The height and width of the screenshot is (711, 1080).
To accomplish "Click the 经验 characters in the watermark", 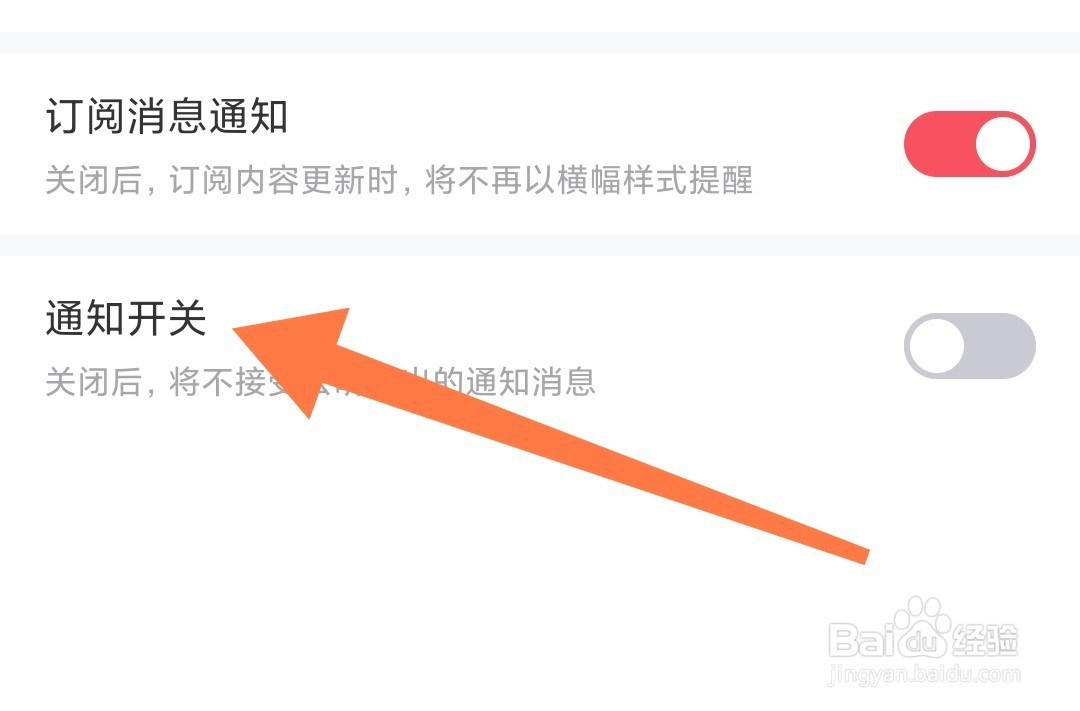I will (x=985, y=639).
